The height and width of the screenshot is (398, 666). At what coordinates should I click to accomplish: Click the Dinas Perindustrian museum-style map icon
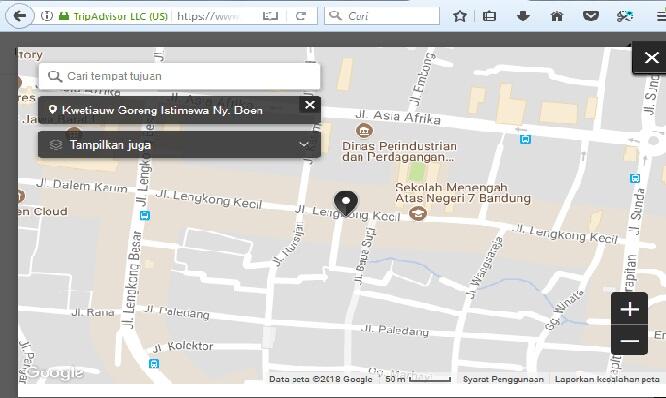[x=364, y=130]
